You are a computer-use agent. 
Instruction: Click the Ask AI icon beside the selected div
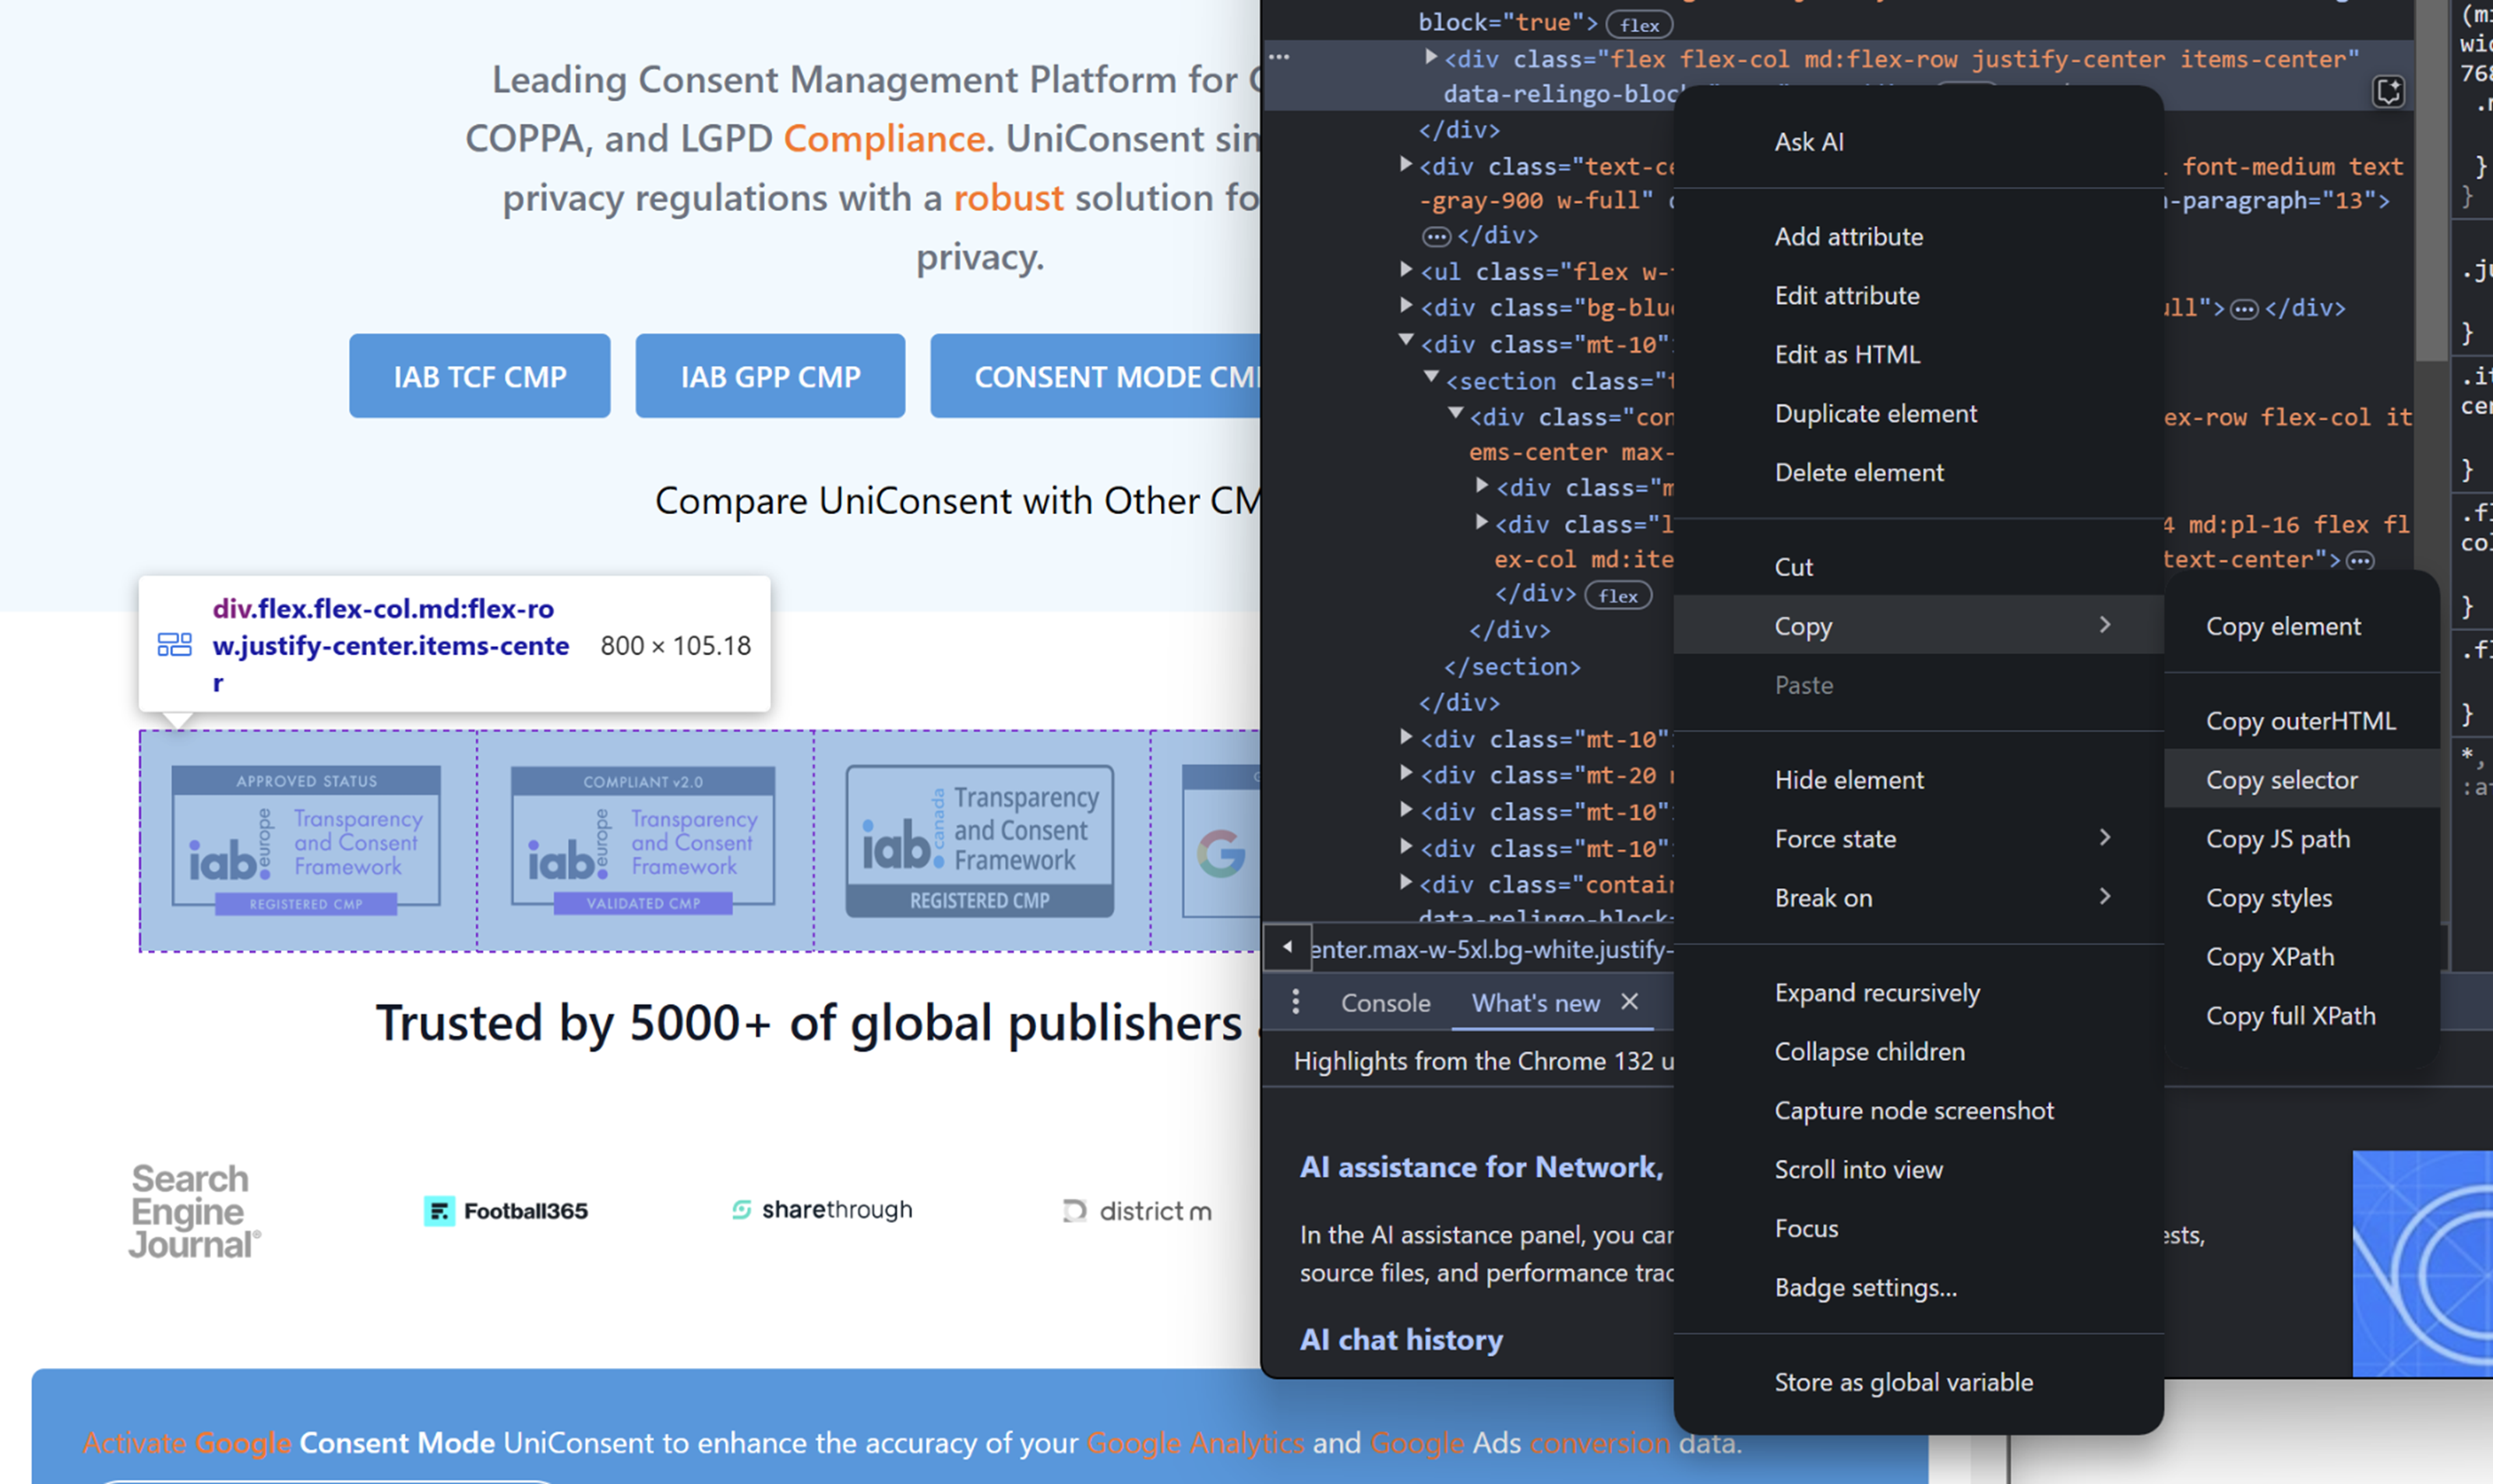(2388, 92)
